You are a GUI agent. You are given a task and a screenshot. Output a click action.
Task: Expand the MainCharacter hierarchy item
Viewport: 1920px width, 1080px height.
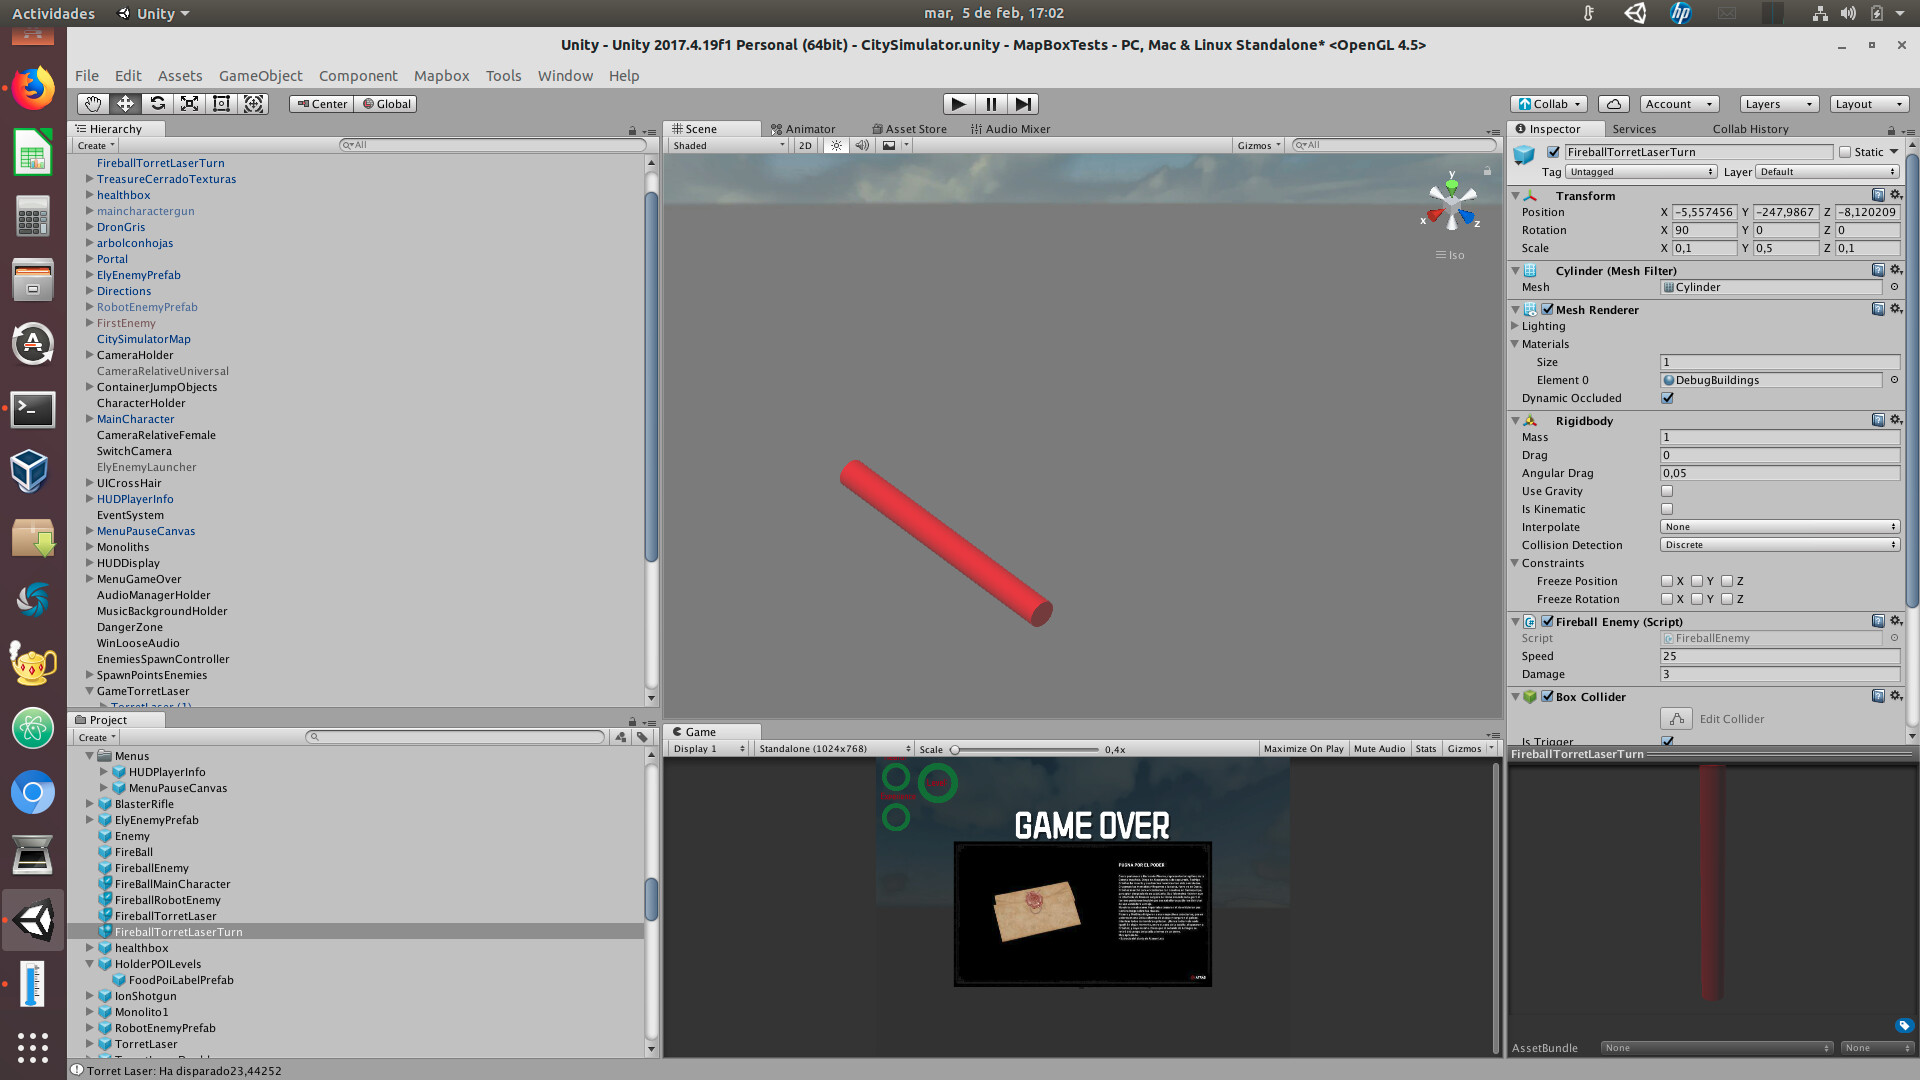(89, 419)
